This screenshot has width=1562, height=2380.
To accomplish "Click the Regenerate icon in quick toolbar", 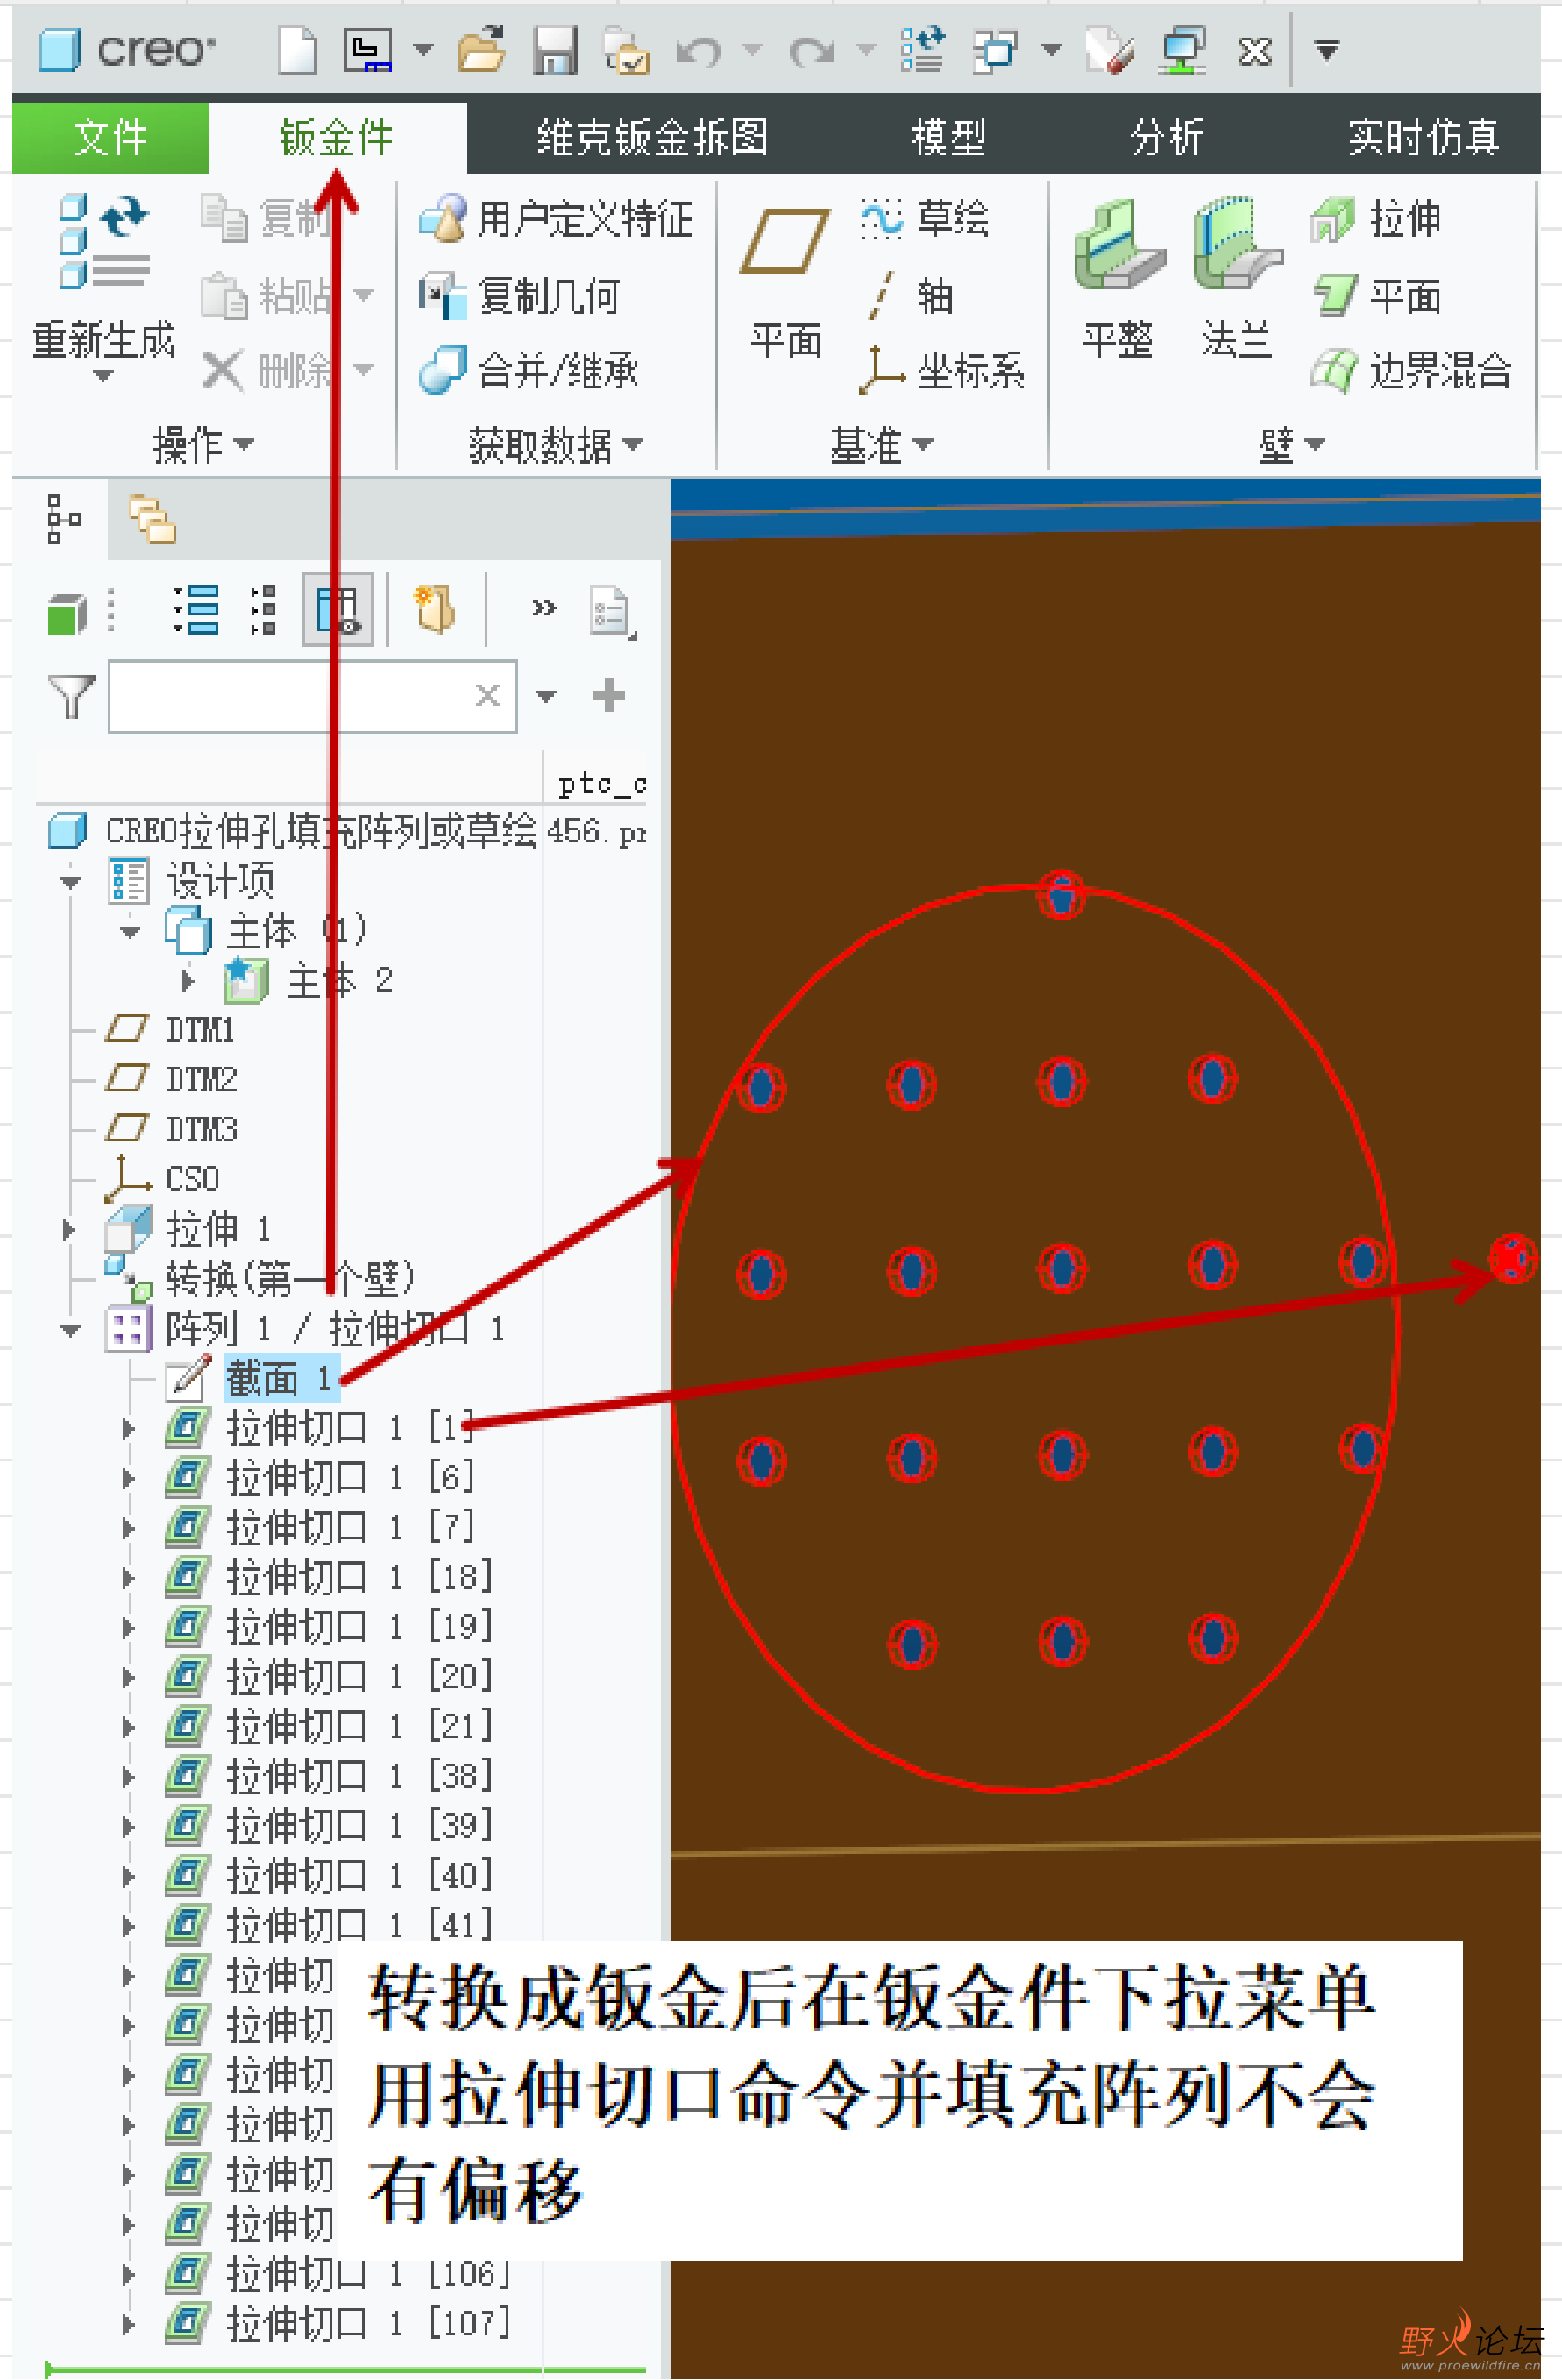I will [x=921, y=50].
